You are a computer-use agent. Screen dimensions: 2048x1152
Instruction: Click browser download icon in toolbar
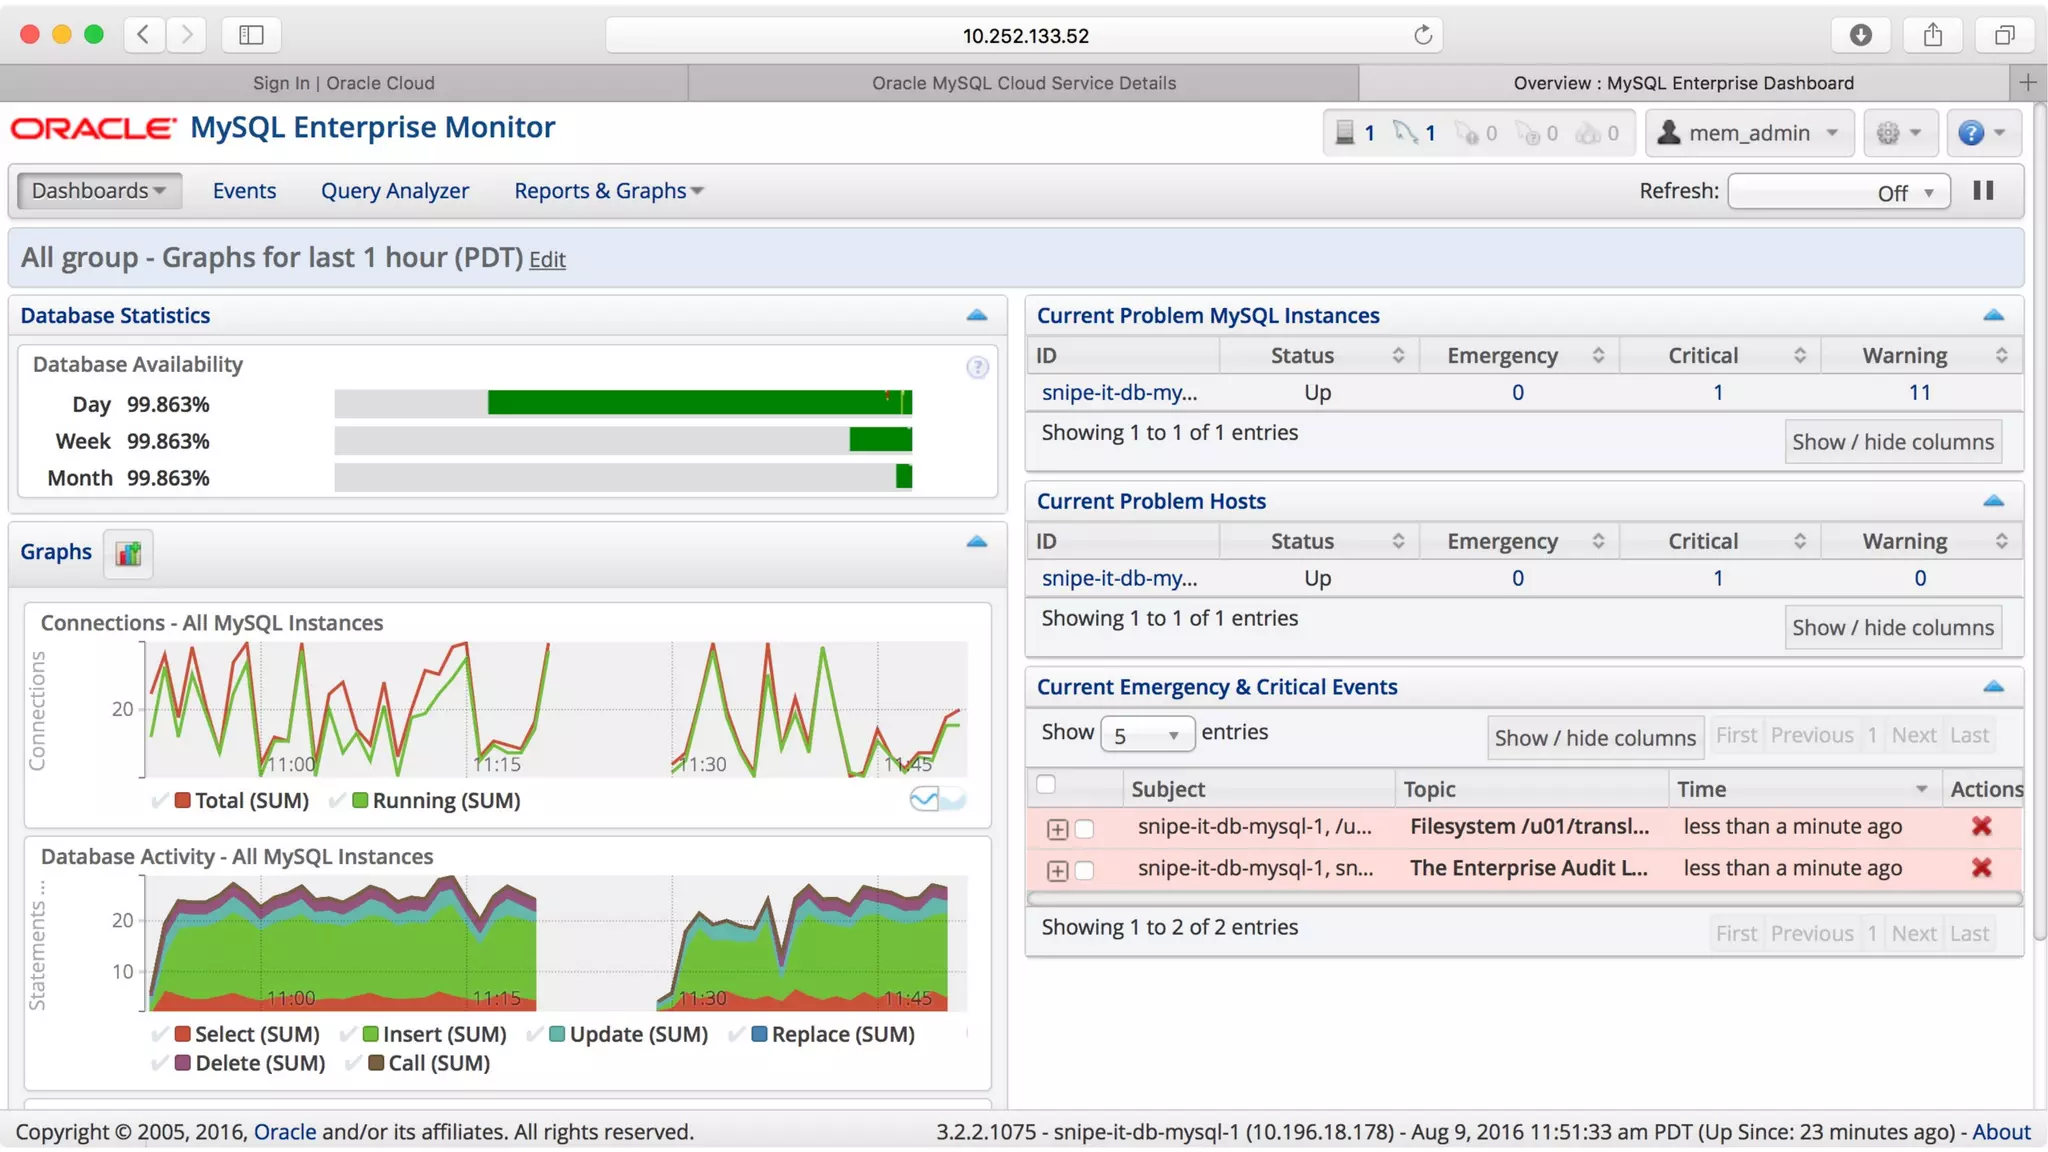tap(1860, 35)
